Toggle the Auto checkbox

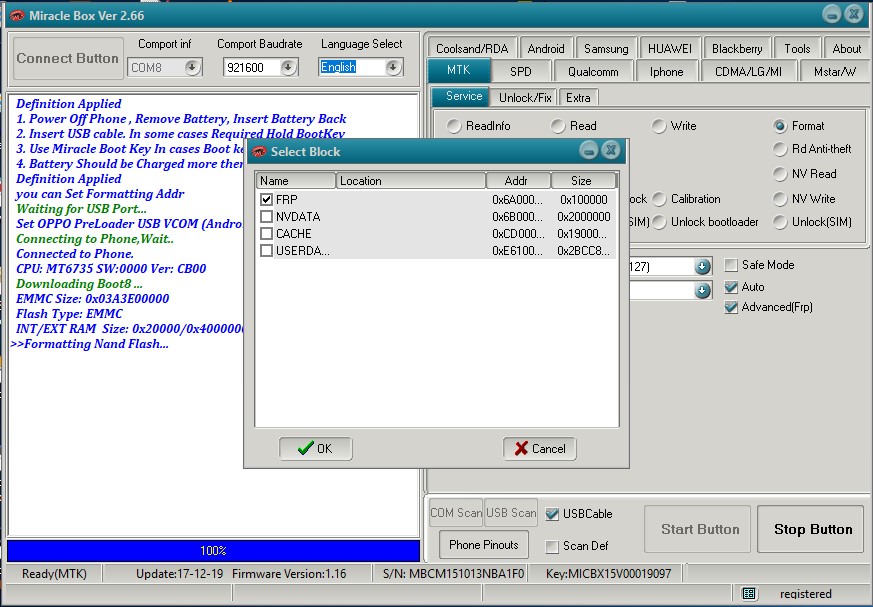pyautogui.click(x=731, y=287)
